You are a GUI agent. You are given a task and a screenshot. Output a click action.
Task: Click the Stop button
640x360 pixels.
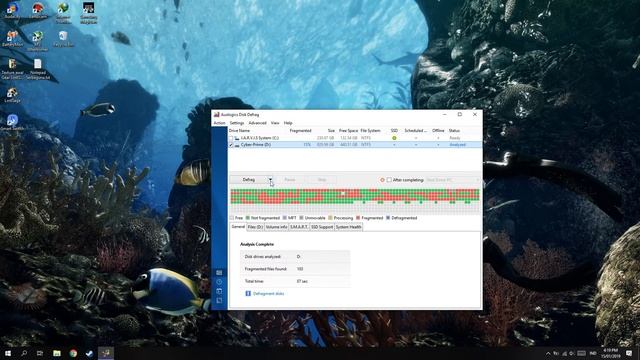(x=322, y=180)
